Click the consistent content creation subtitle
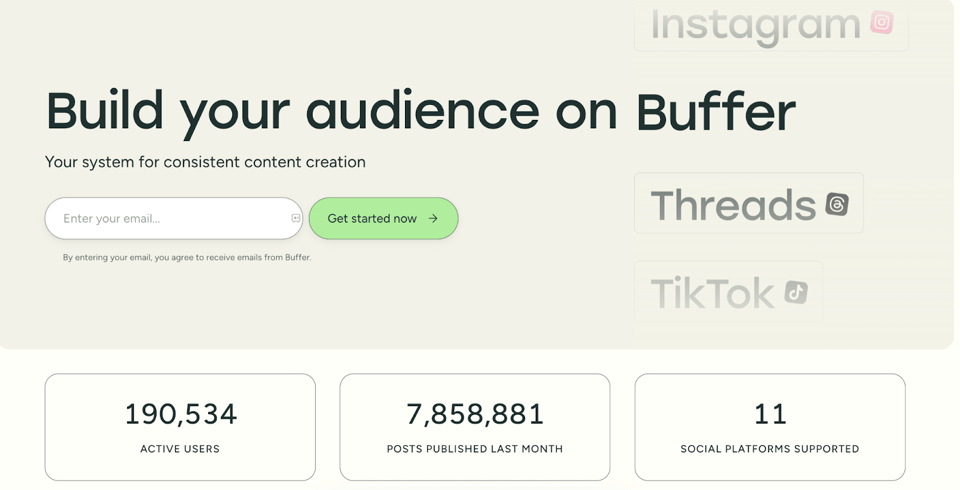 (205, 162)
